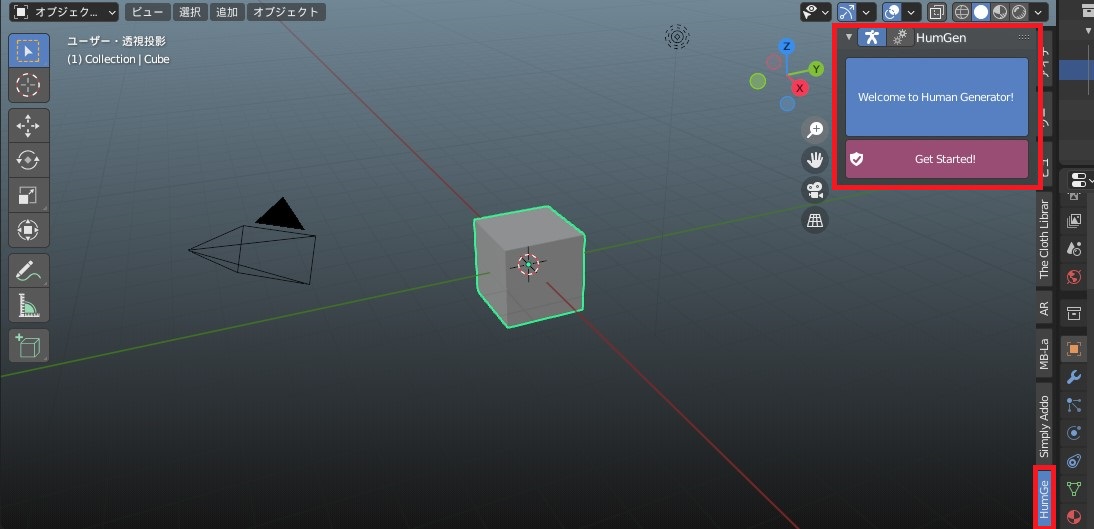The width and height of the screenshot is (1094, 529).
Task: Select the Measure ruler tool
Action: [x=29, y=305]
